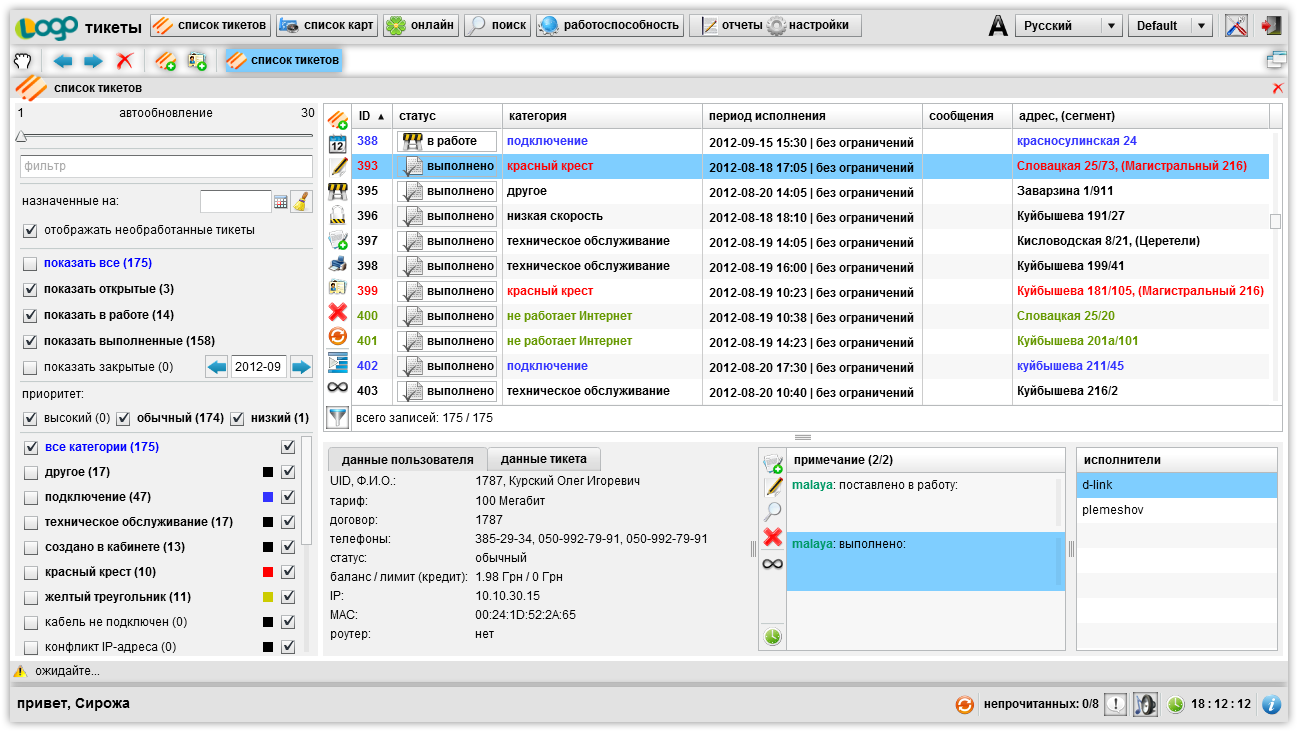The image size is (1298, 732).
Task: Click the autoupdate interval slider
Action: tap(22, 136)
